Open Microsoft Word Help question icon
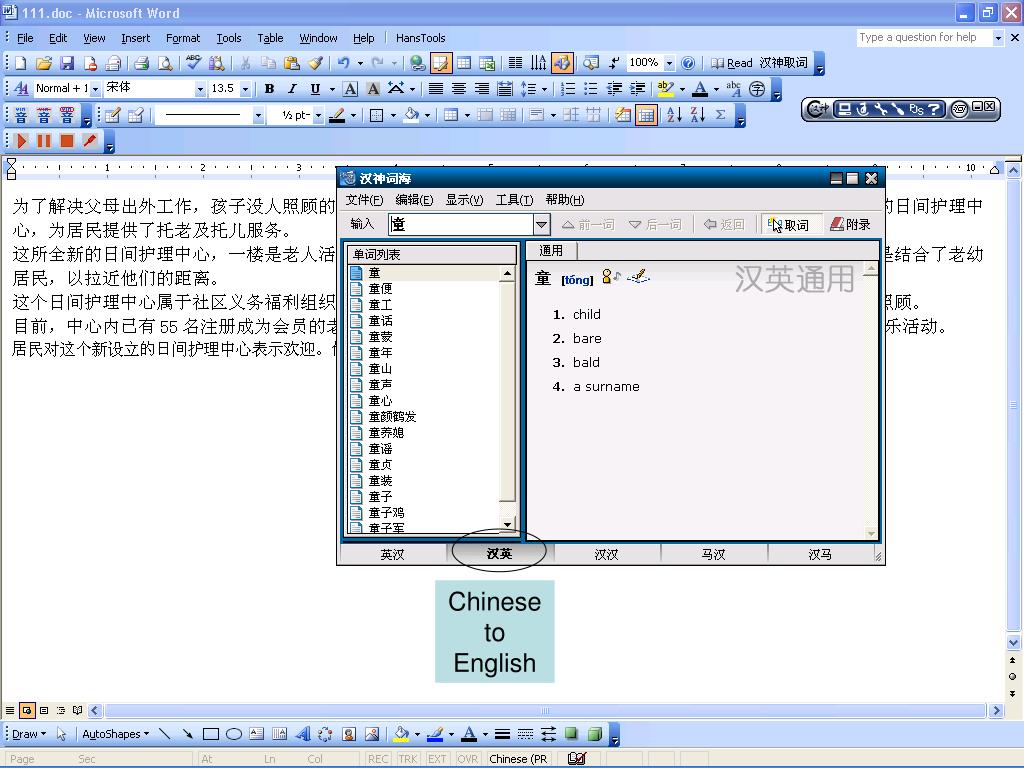 688,63
